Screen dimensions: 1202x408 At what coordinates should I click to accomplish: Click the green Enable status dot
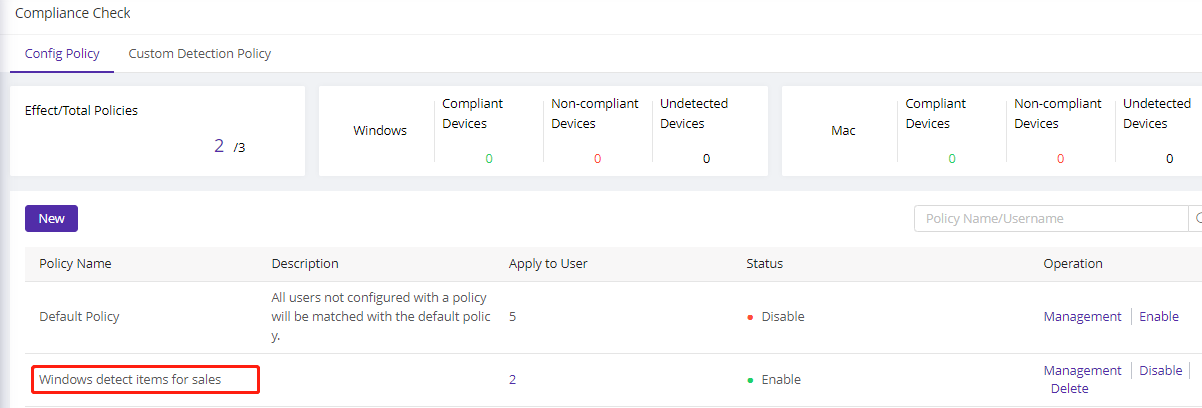(750, 381)
